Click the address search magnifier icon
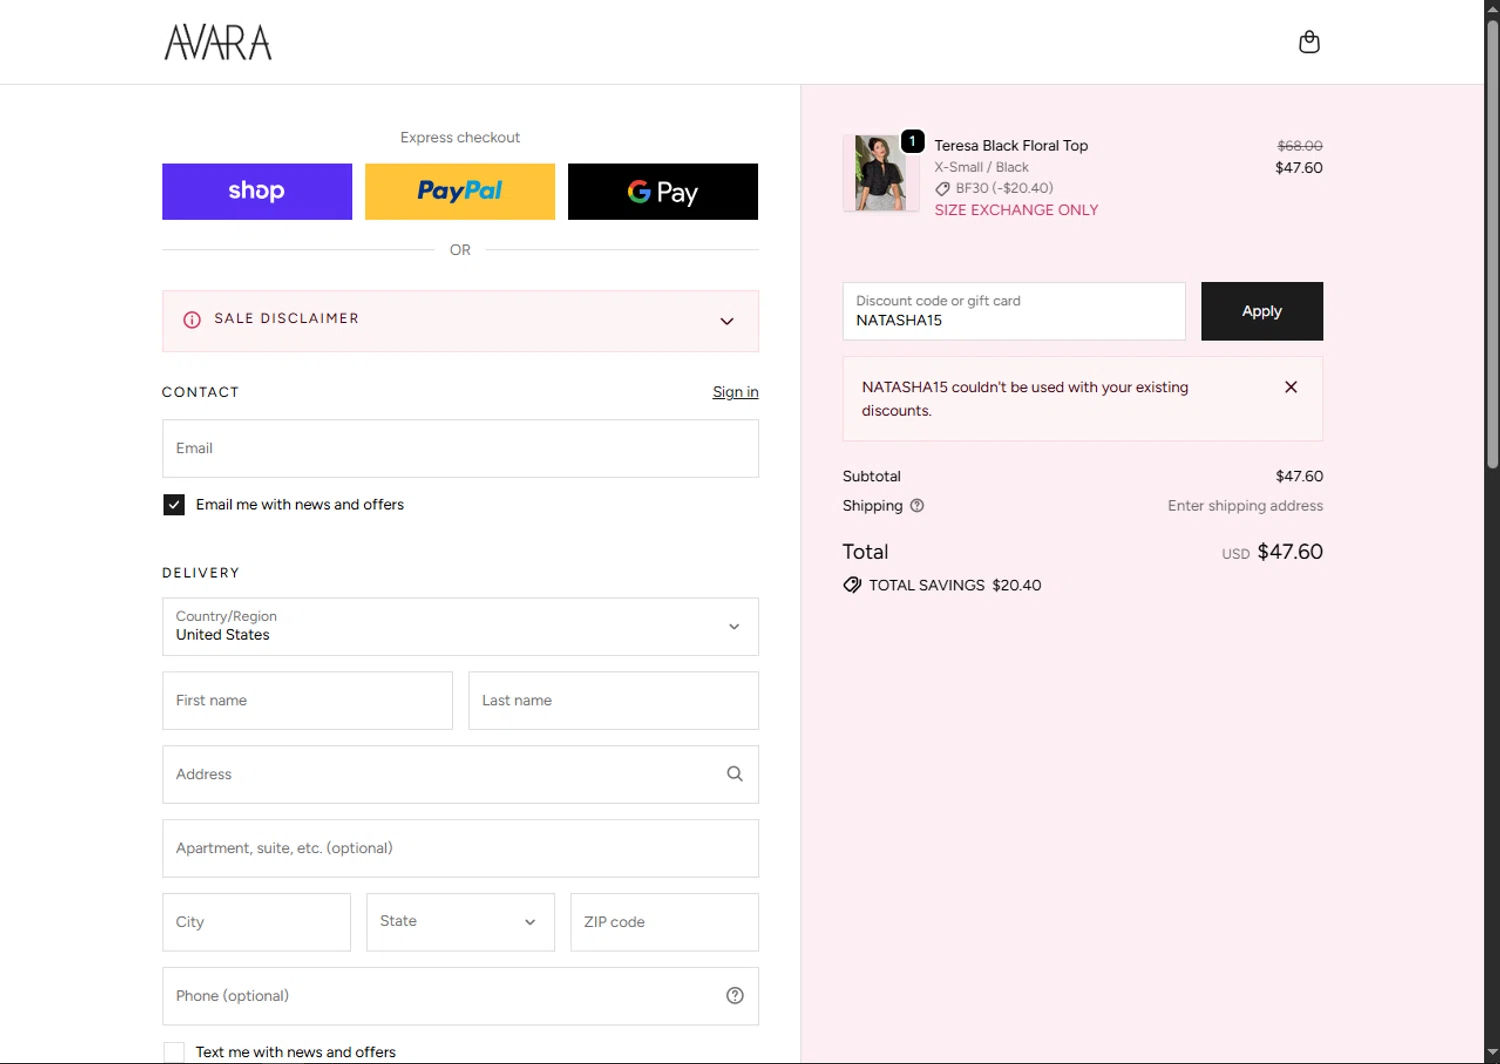 735,774
